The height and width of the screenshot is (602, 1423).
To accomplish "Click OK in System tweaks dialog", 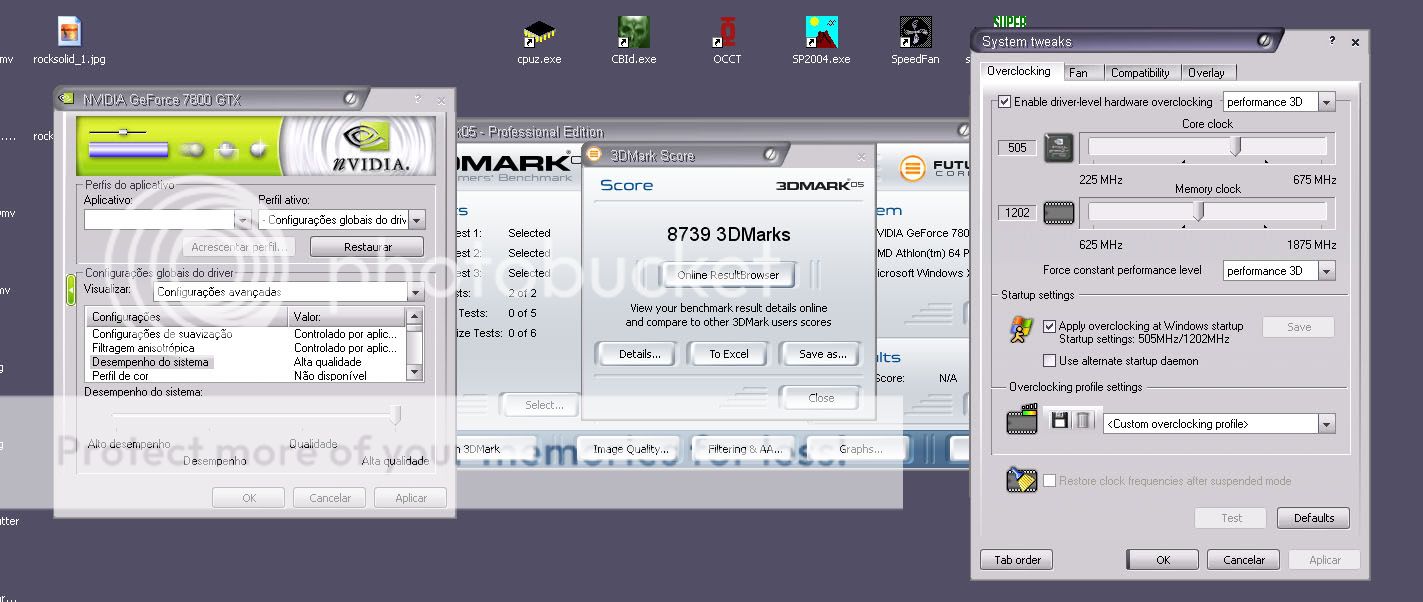I will pos(1162,560).
